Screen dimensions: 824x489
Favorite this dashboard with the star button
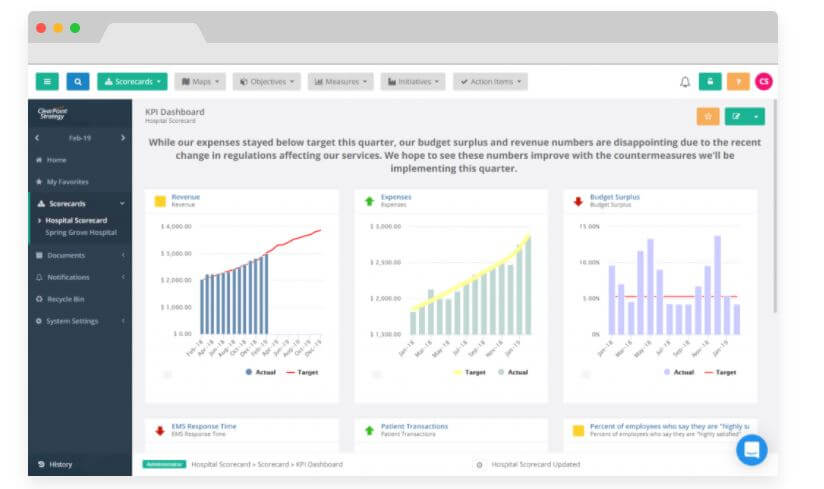click(707, 116)
